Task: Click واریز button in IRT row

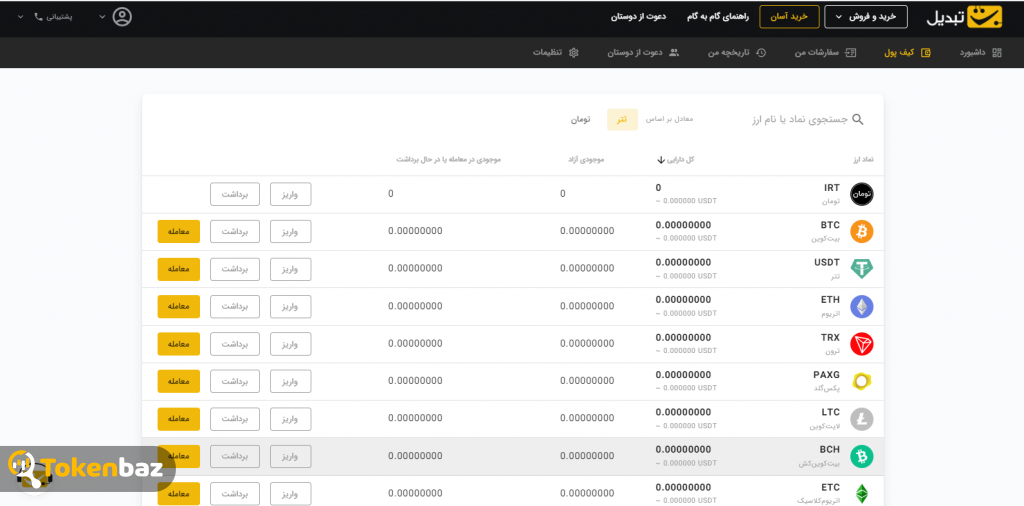Action: click(291, 194)
